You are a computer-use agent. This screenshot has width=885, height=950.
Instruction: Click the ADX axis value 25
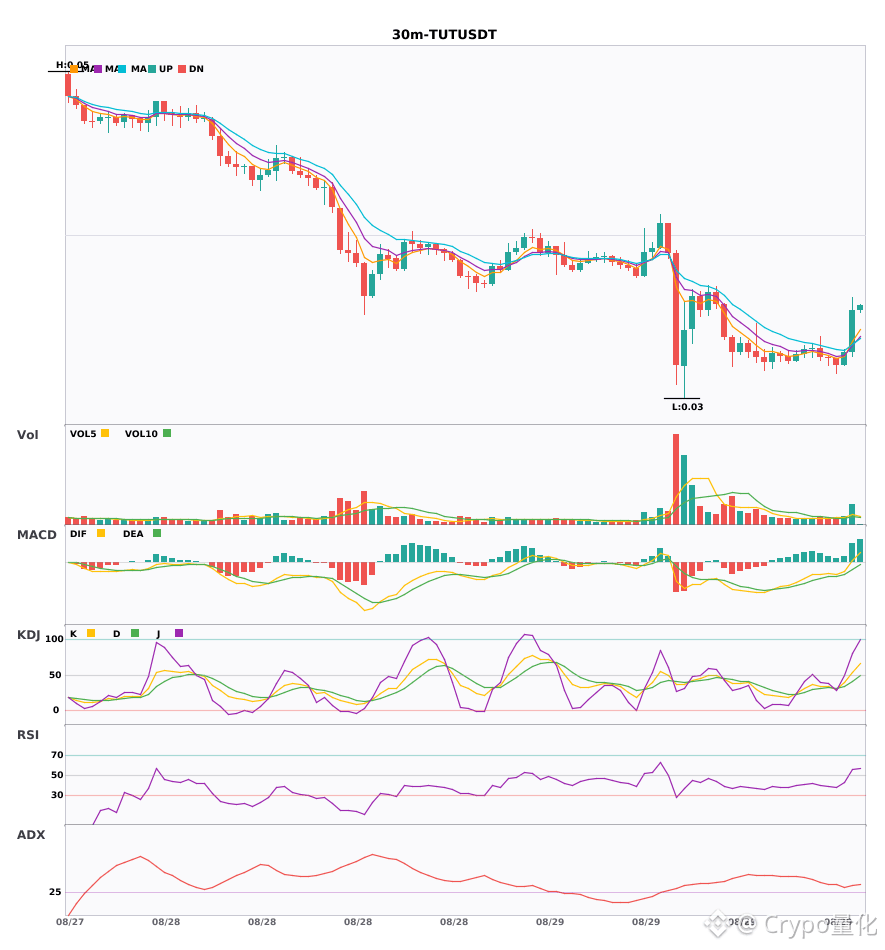tap(55, 892)
